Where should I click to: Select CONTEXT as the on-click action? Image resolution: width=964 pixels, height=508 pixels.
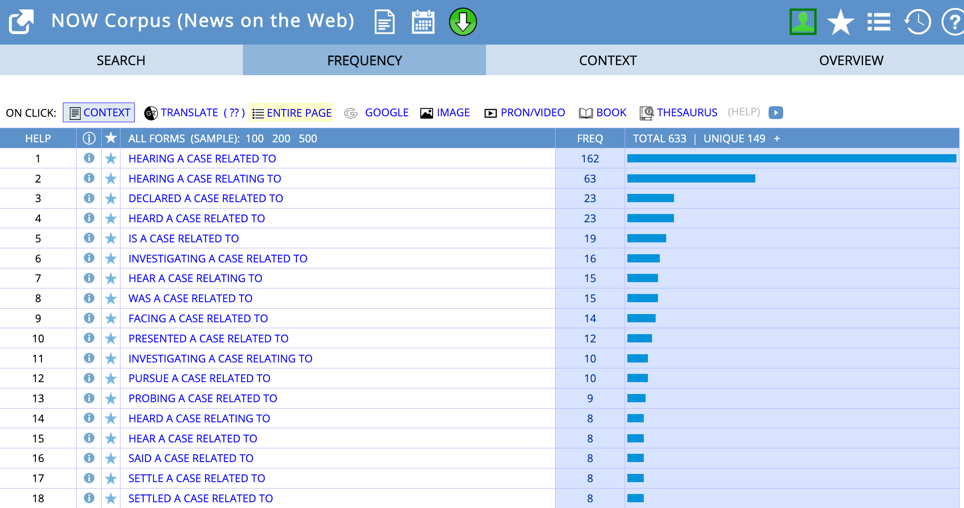(x=99, y=113)
